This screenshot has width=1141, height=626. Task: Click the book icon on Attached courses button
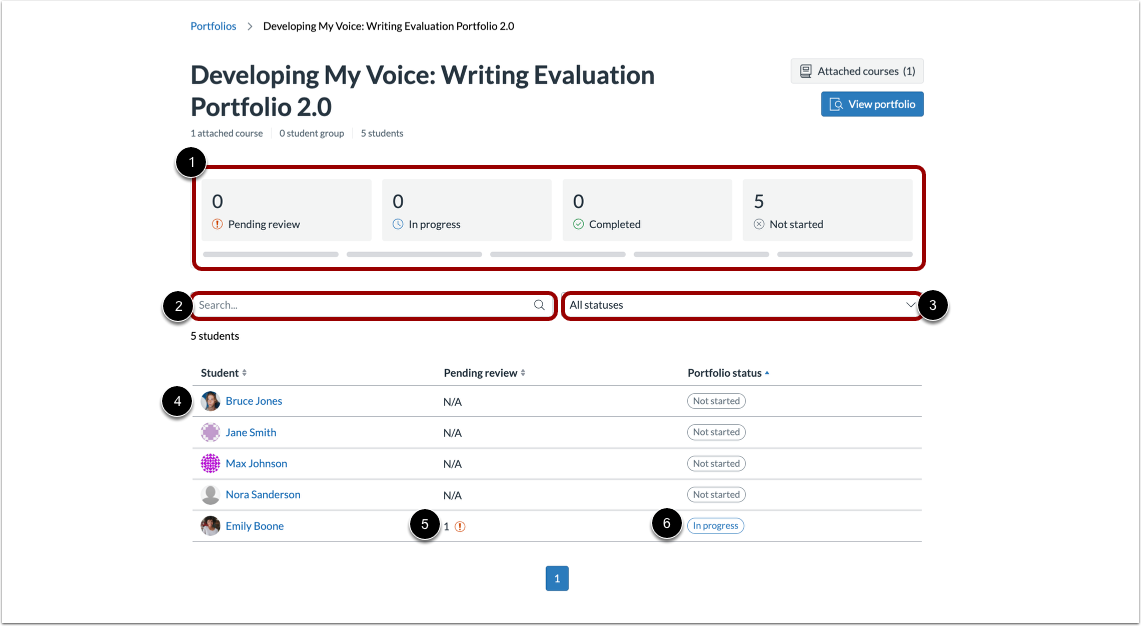pyautogui.click(x=804, y=70)
